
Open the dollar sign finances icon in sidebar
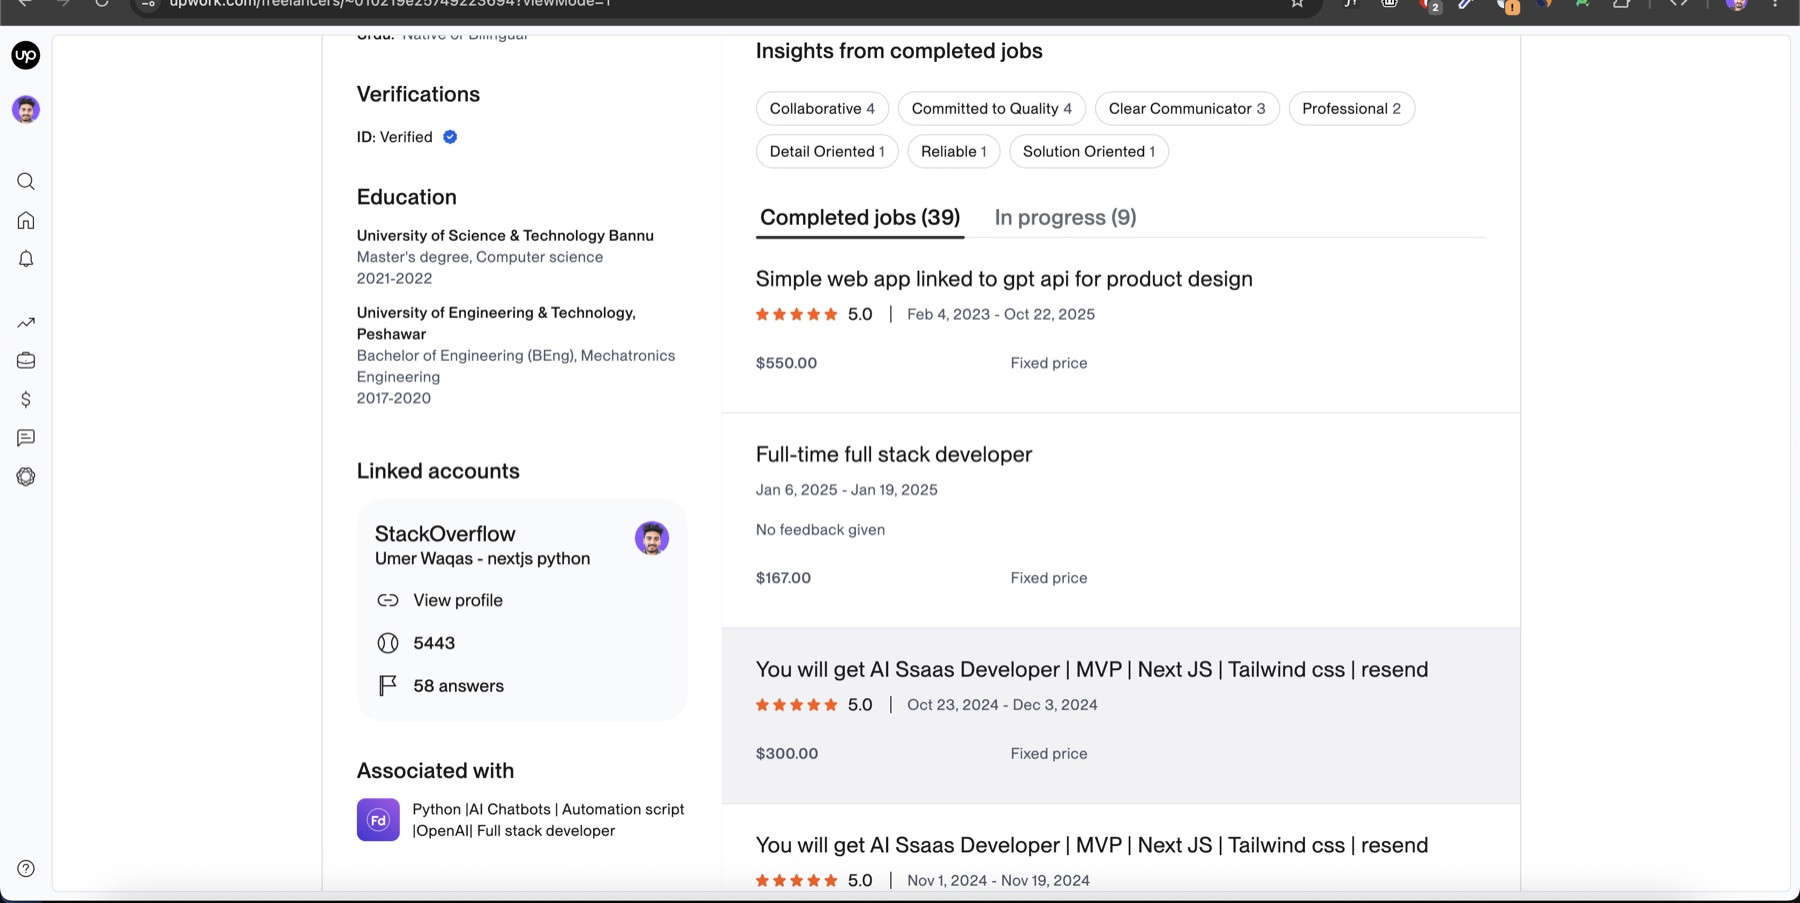click(x=26, y=399)
